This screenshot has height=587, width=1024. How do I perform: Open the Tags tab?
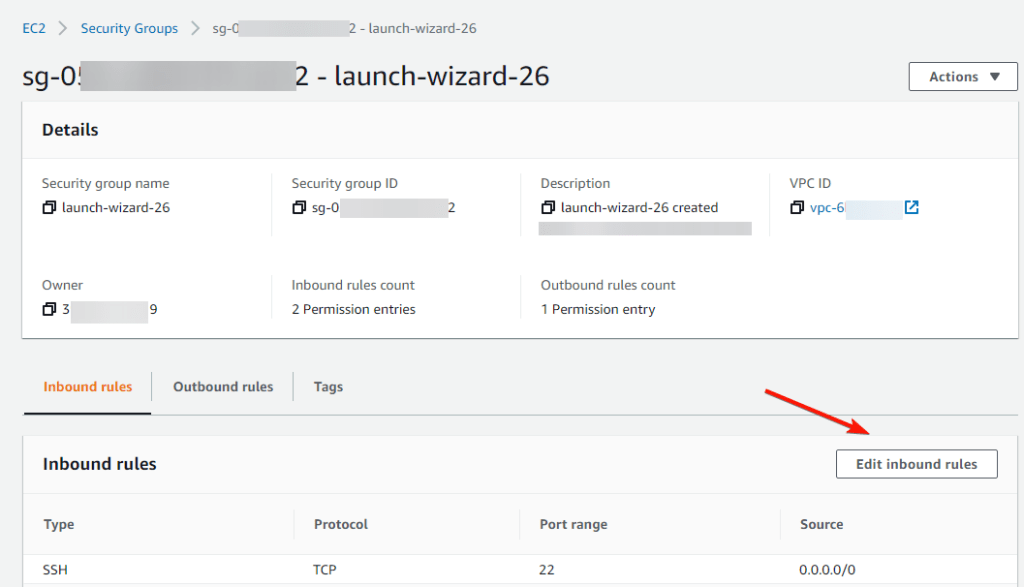click(328, 387)
